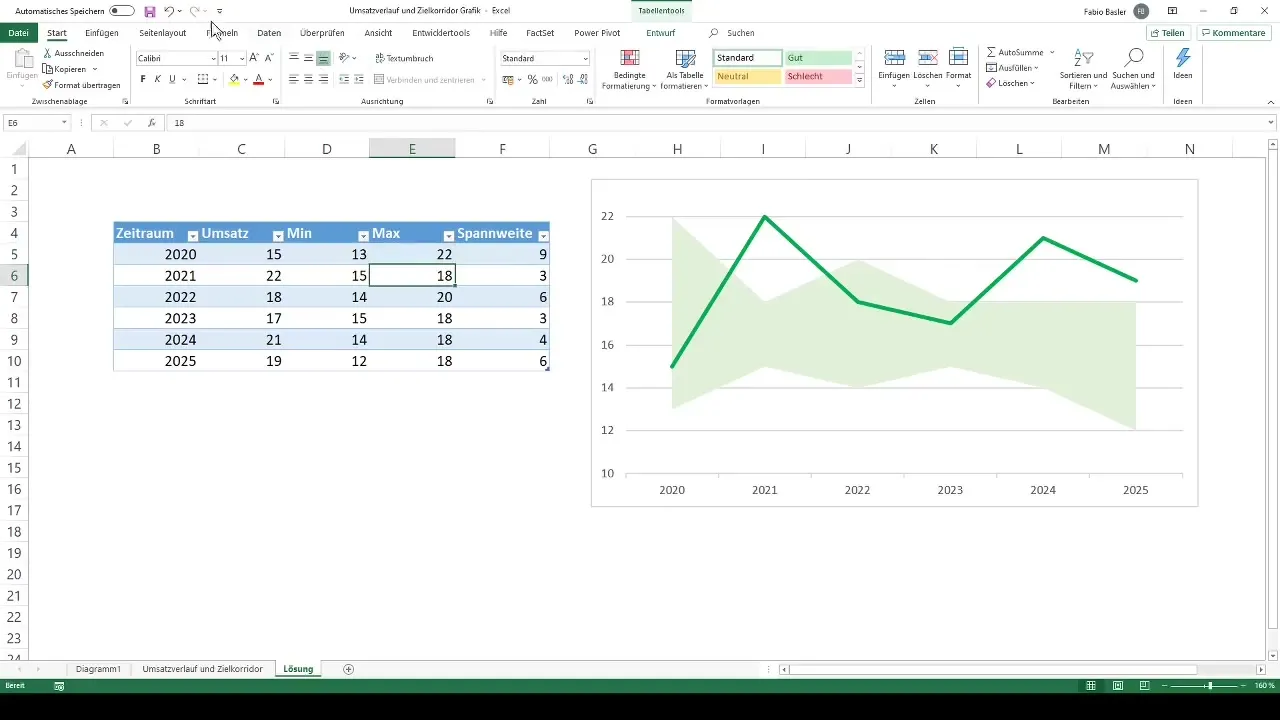Toggle italic K formatting

[157, 79]
